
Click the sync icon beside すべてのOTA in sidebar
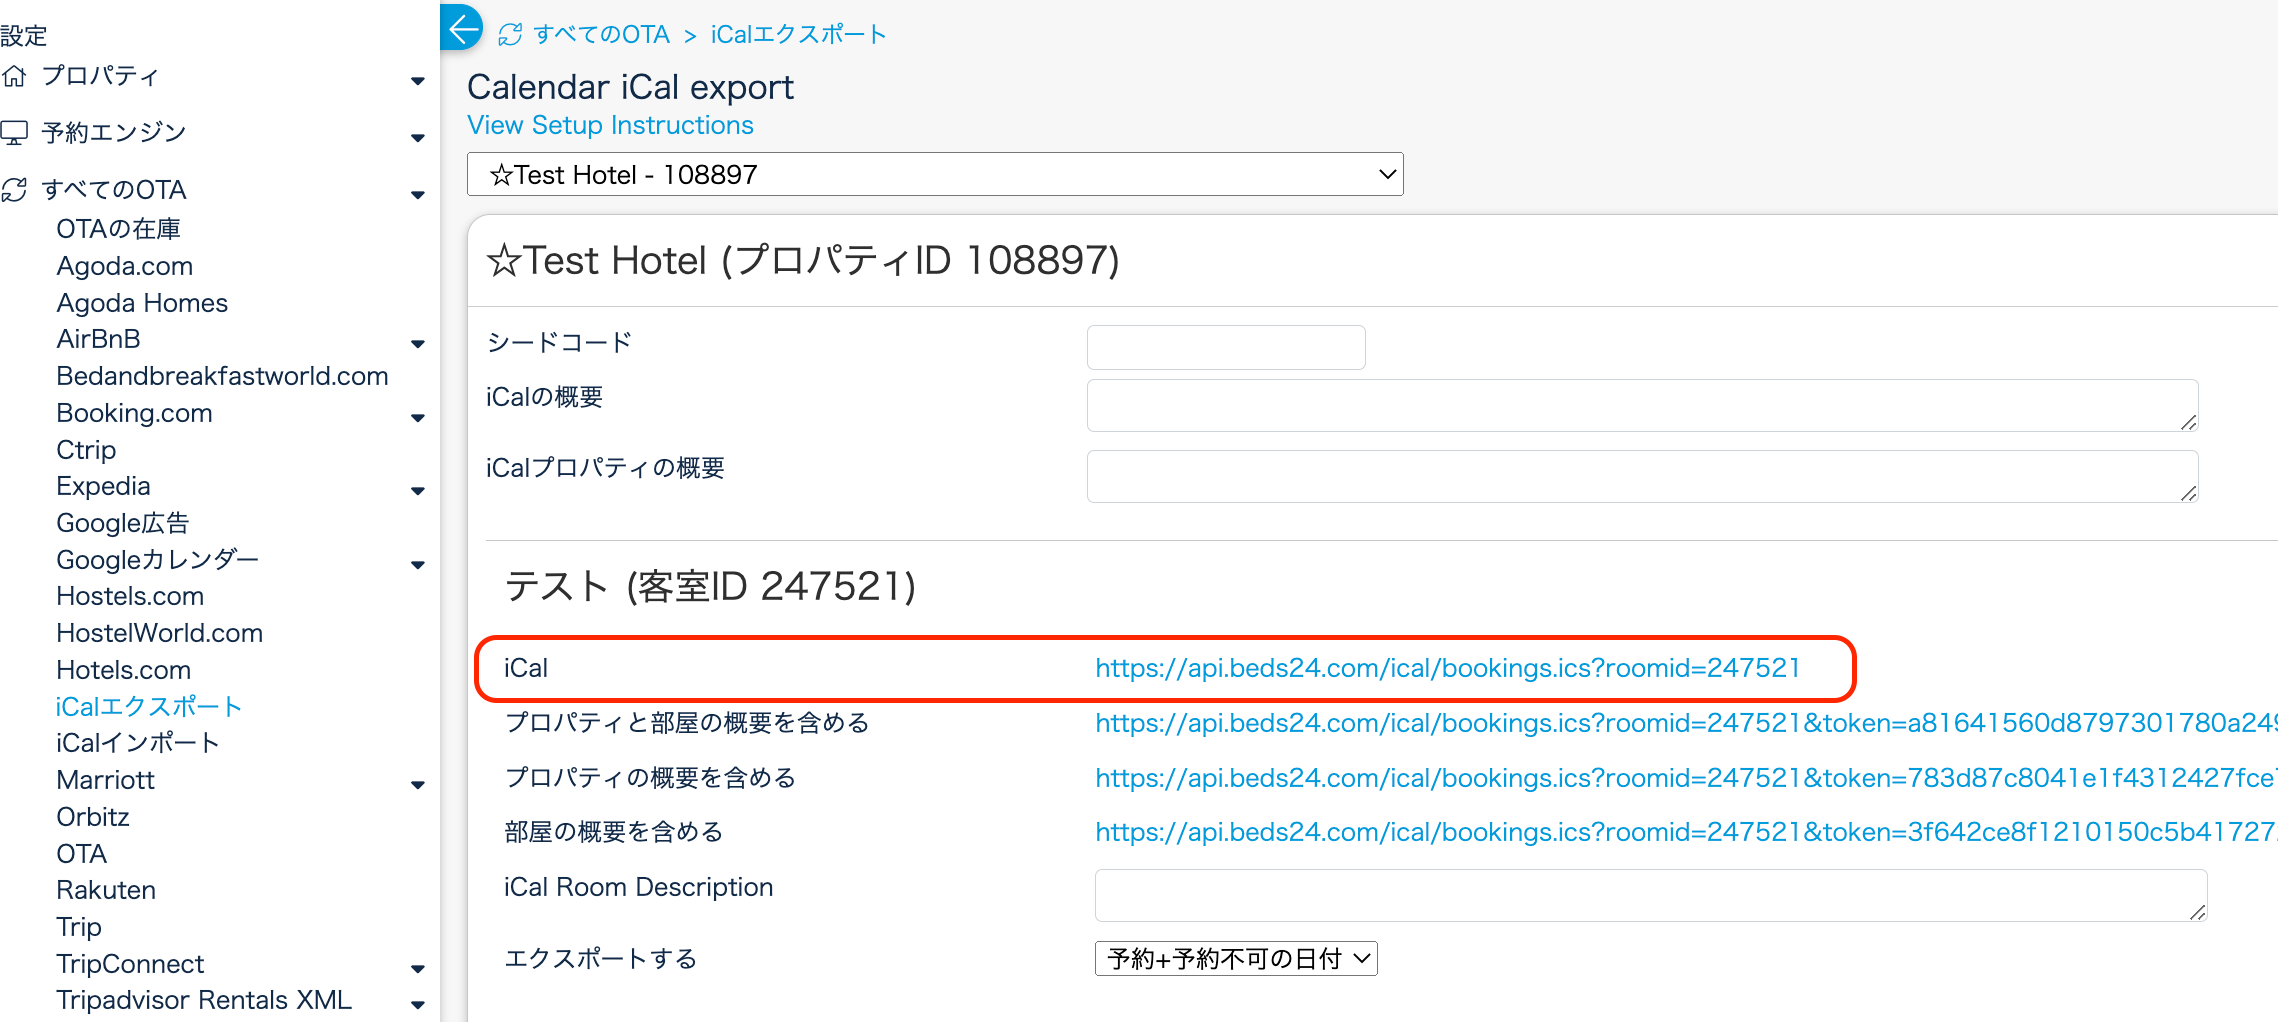tap(14, 190)
